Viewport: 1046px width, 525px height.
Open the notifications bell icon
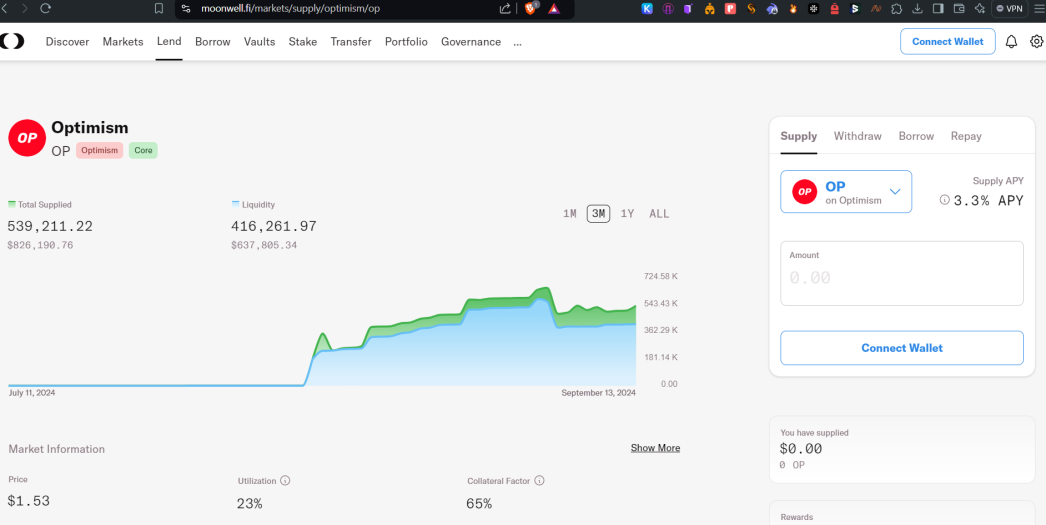1011,42
